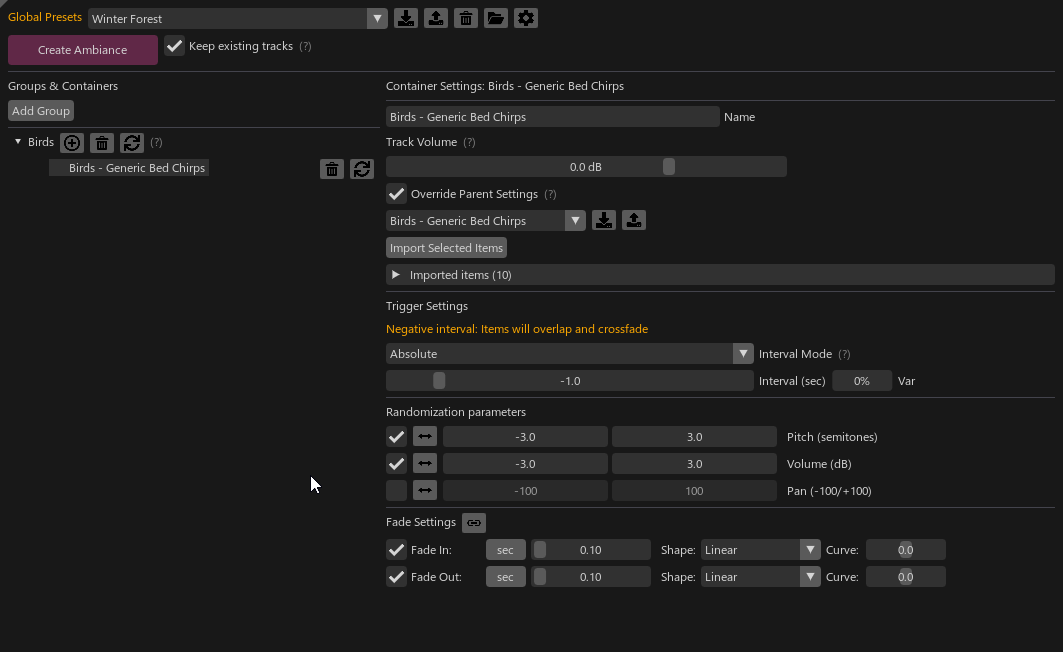Toggle the Fade In checkbox
Image resolution: width=1063 pixels, height=652 pixels.
(397, 550)
